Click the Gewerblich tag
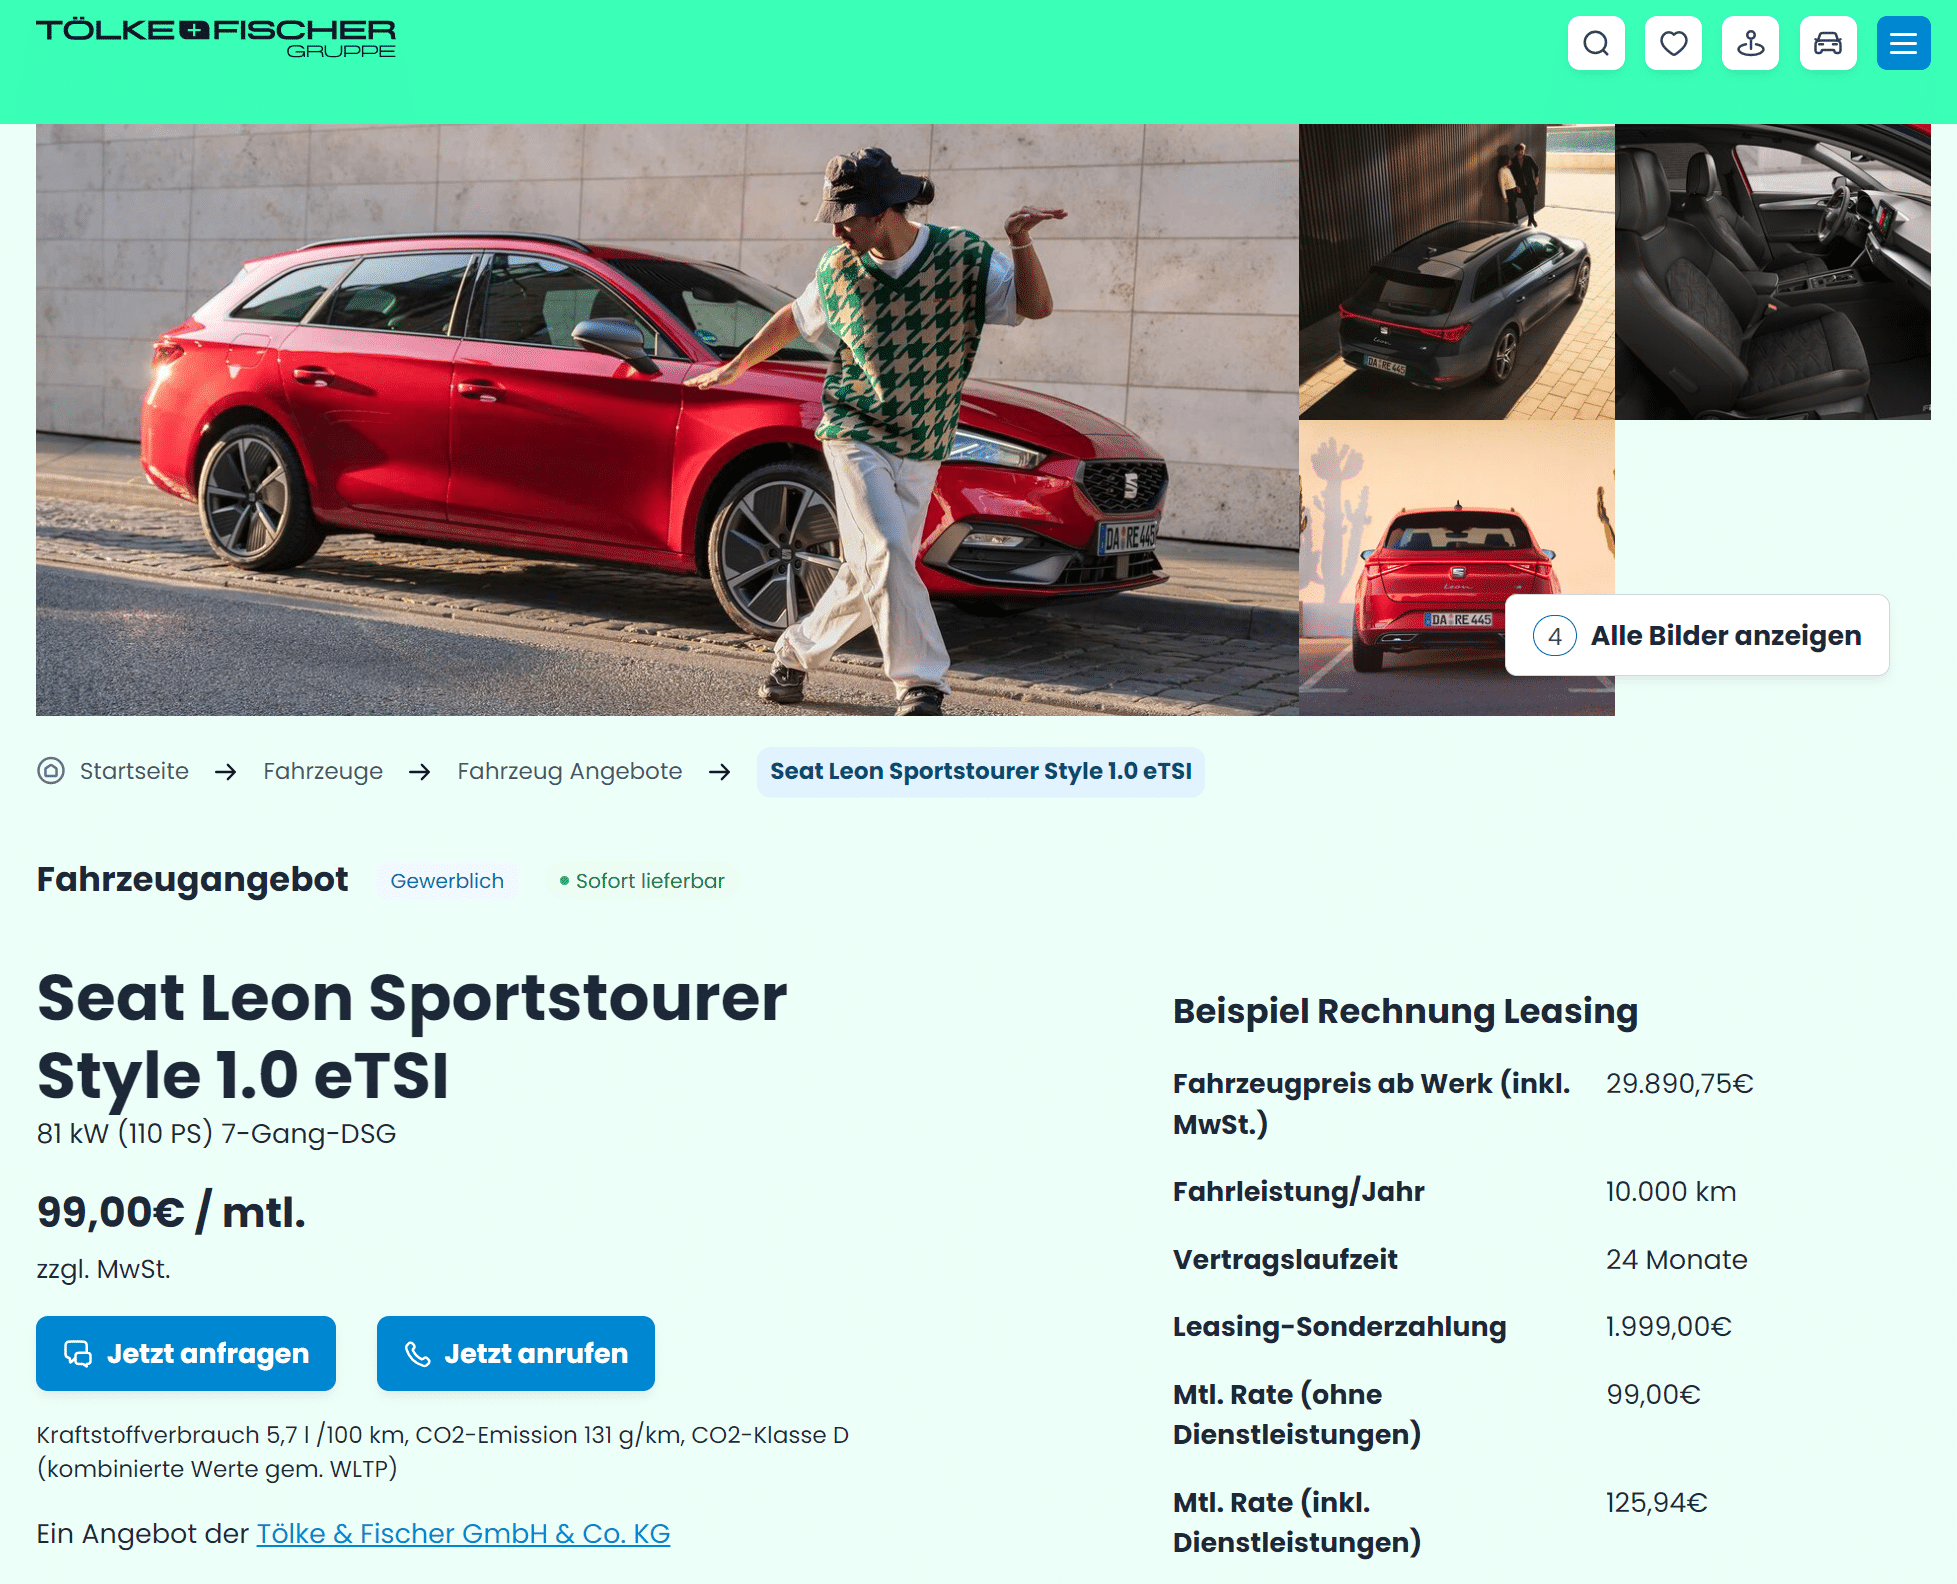This screenshot has width=1957, height=1584. [x=447, y=881]
